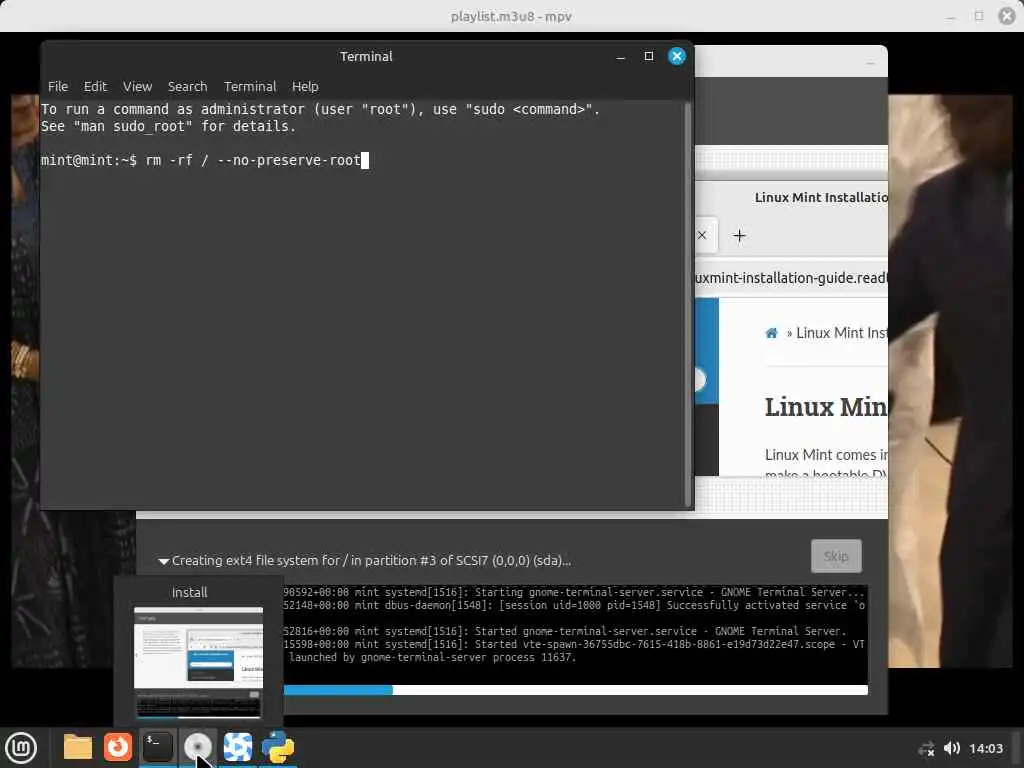This screenshot has width=1024, height=768.
Task: Click the clock showing 14:03
Action: tap(985, 748)
